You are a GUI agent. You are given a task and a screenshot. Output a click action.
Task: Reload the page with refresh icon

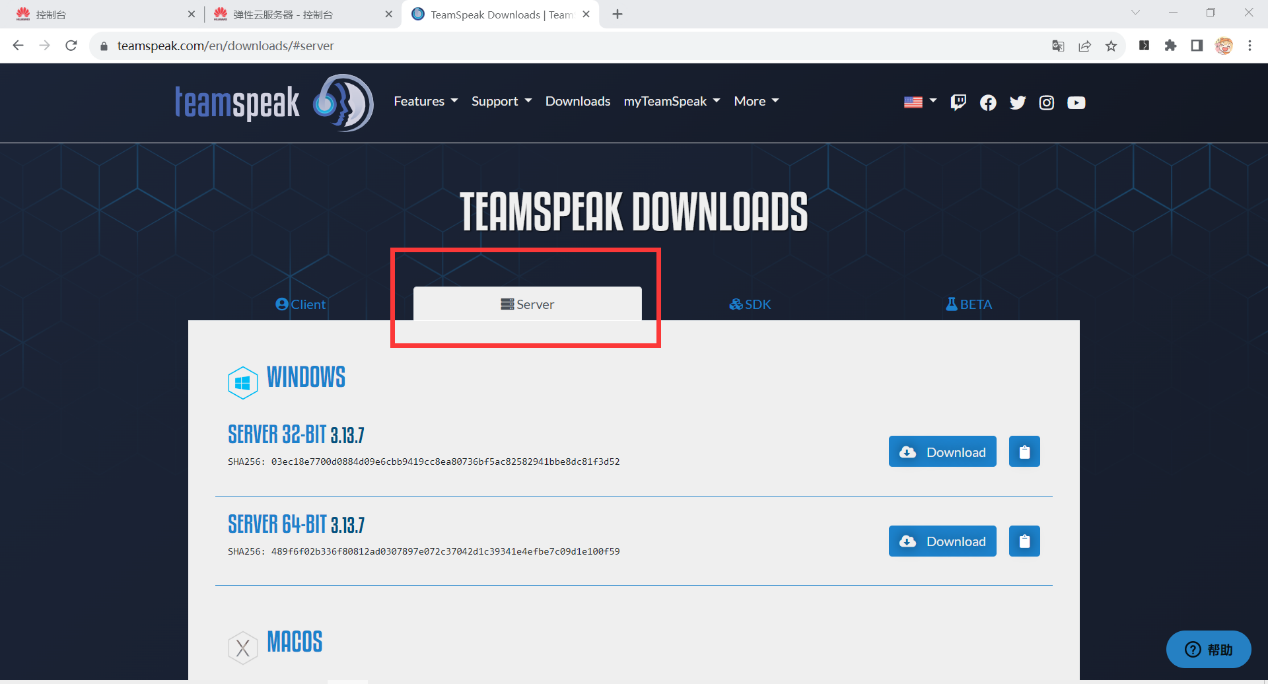pyautogui.click(x=71, y=46)
